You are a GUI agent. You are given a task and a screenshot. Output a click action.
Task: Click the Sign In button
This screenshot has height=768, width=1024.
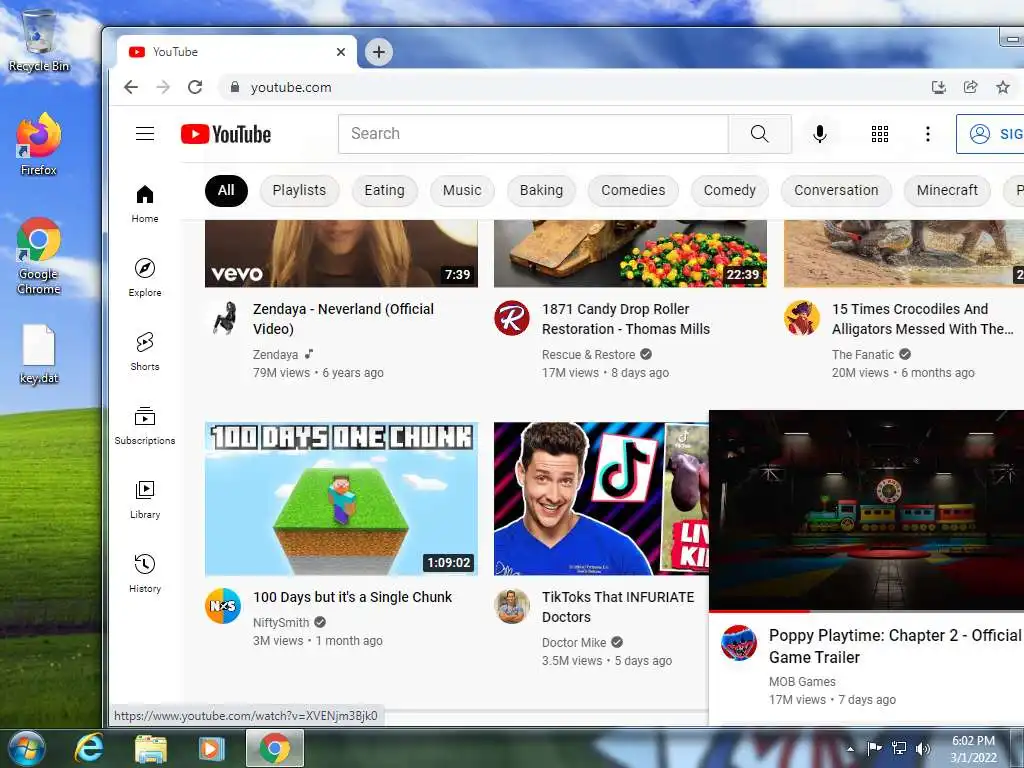tap(990, 134)
